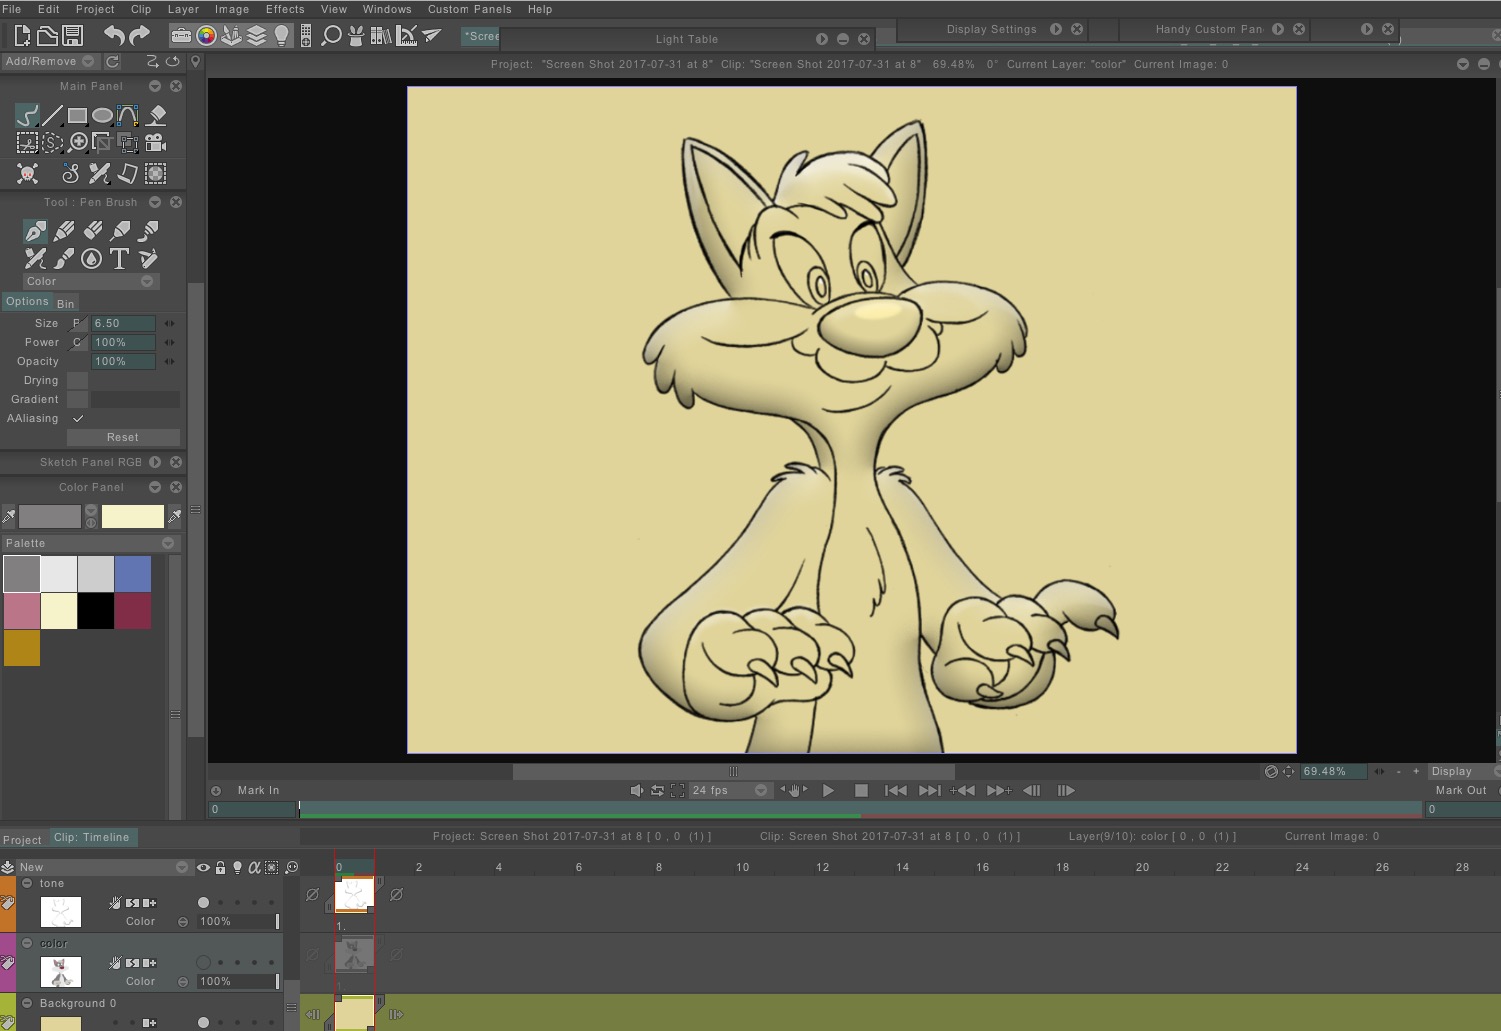1501x1031 pixels.
Task: Toggle all layers lock icon in timeline header
Action: tap(220, 867)
